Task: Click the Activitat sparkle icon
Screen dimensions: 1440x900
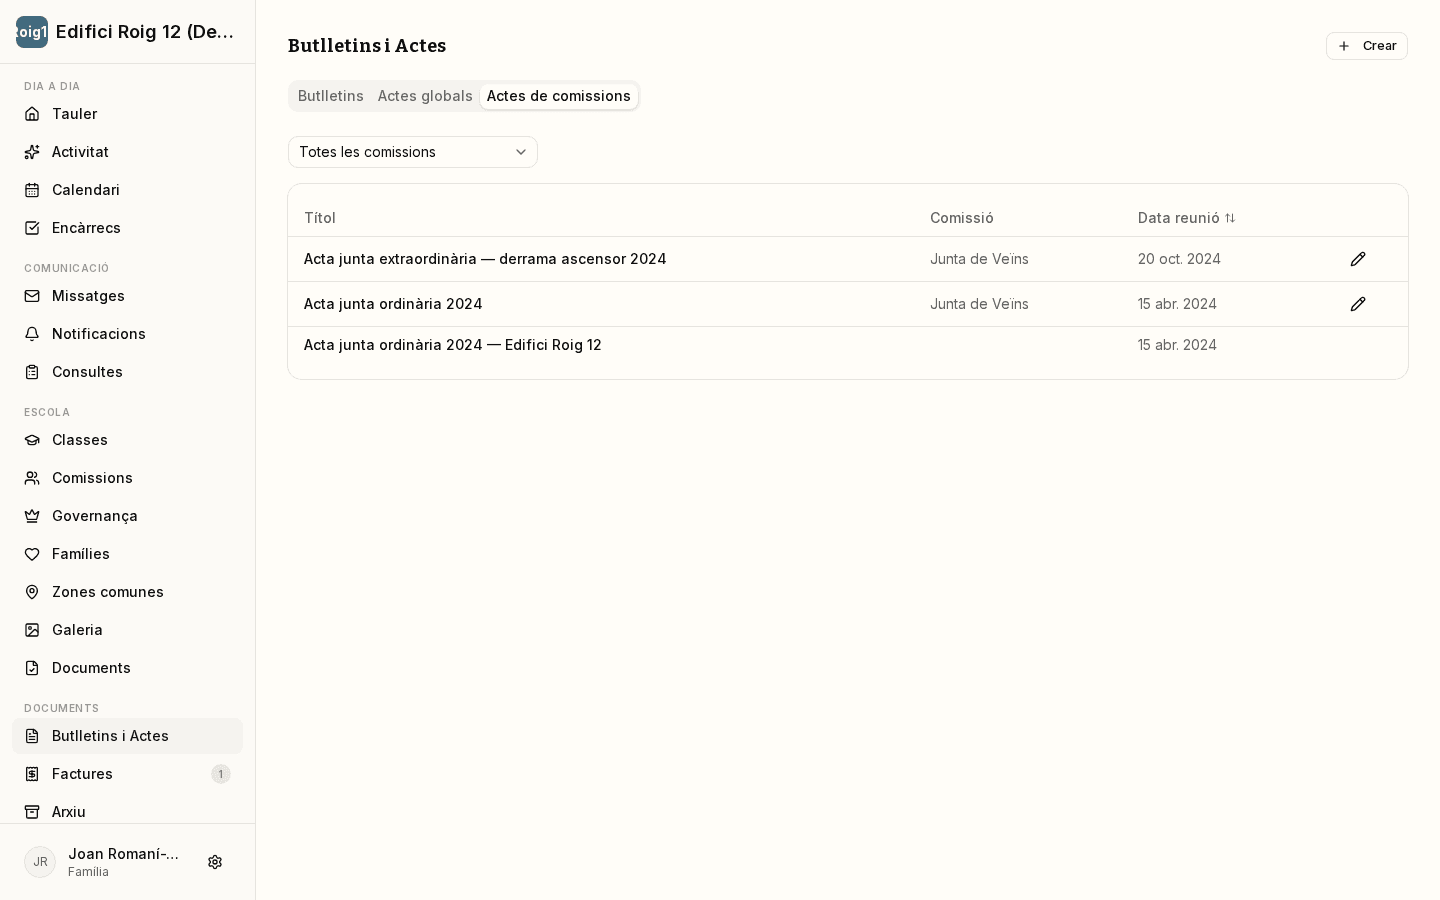Action: point(32,152)
